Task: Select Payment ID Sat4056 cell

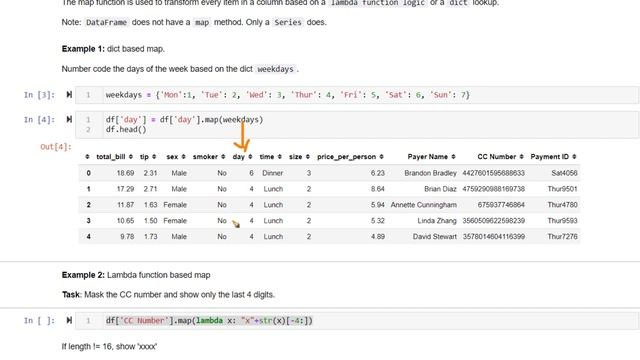Action: pyautogui.click(x=564, y=173)
